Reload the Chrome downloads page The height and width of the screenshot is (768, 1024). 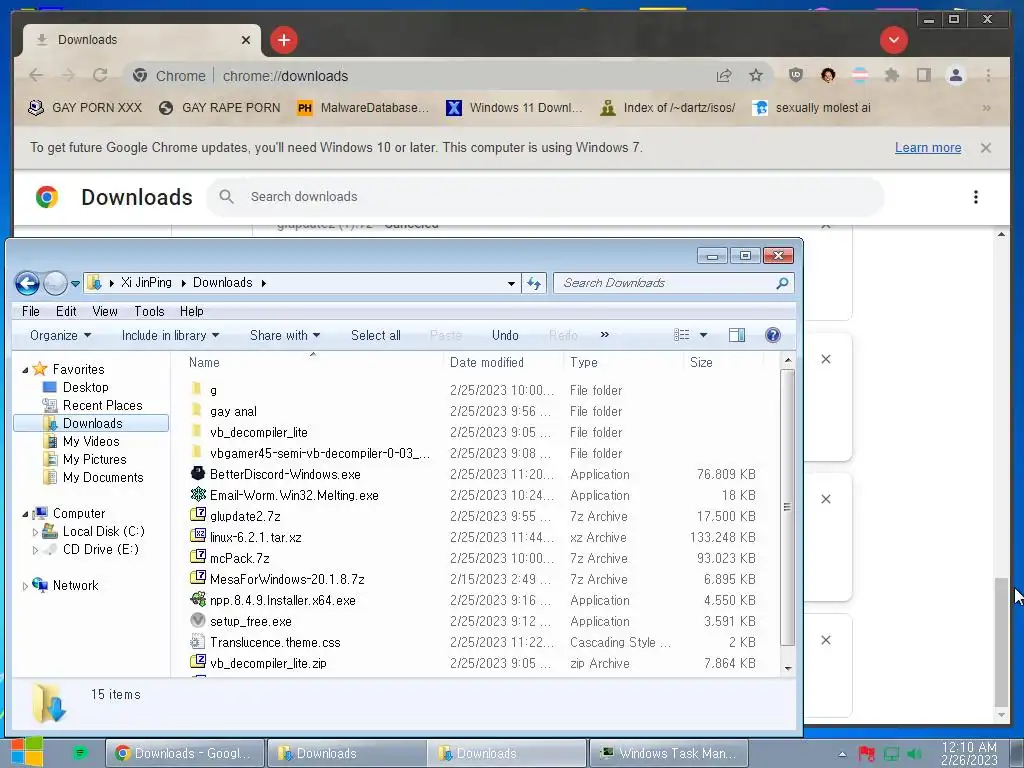point(100,76)
